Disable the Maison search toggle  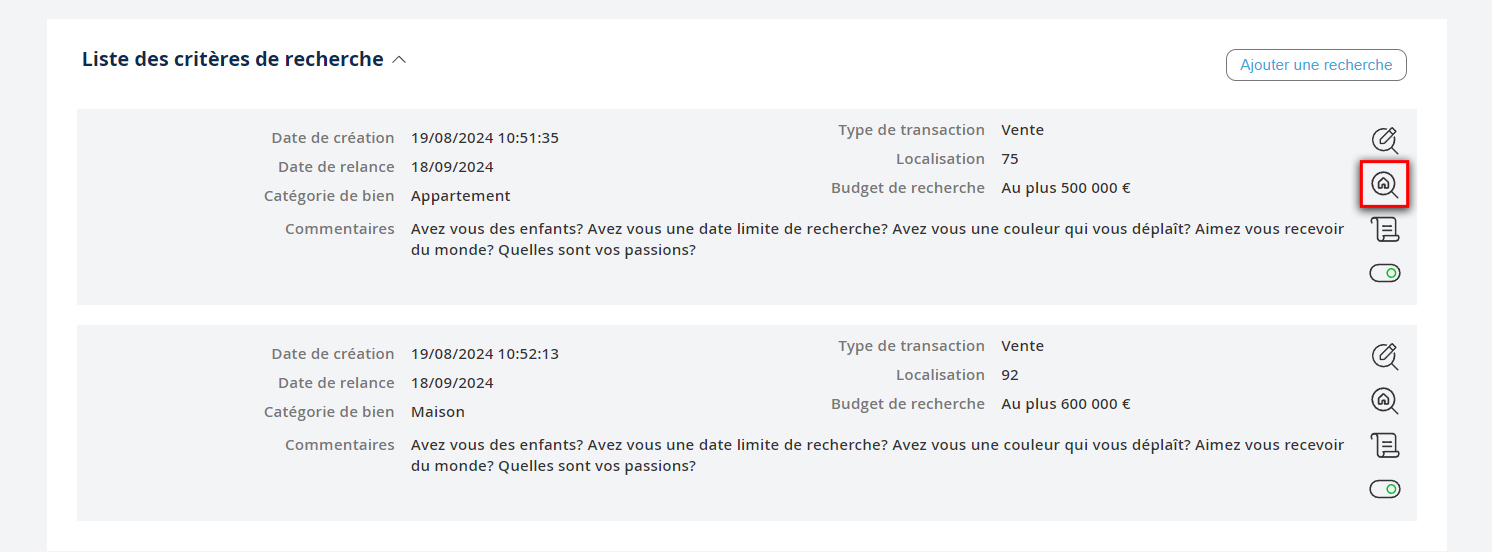click(1384, 489)
